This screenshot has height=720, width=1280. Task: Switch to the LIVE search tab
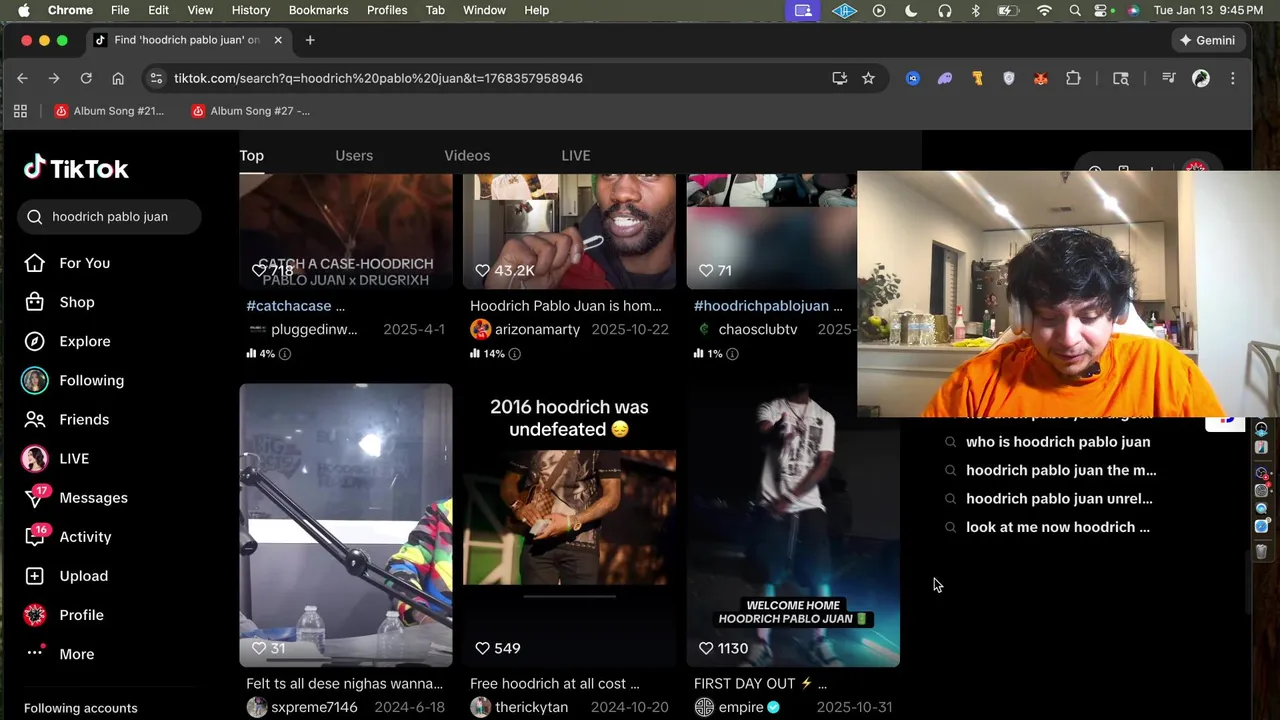point(576,155)
